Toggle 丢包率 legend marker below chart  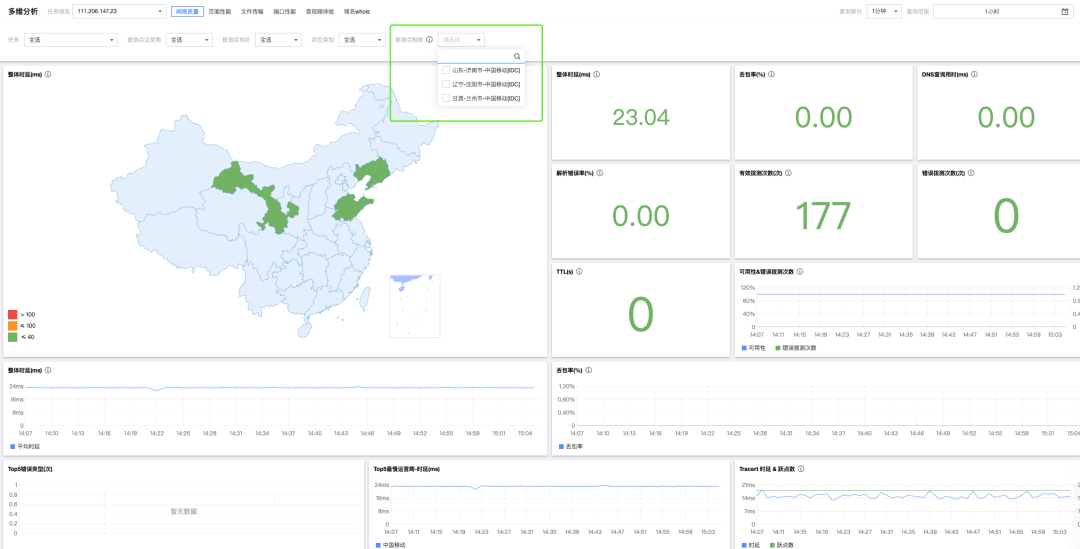pyautogui.click(x=561, y=446)
